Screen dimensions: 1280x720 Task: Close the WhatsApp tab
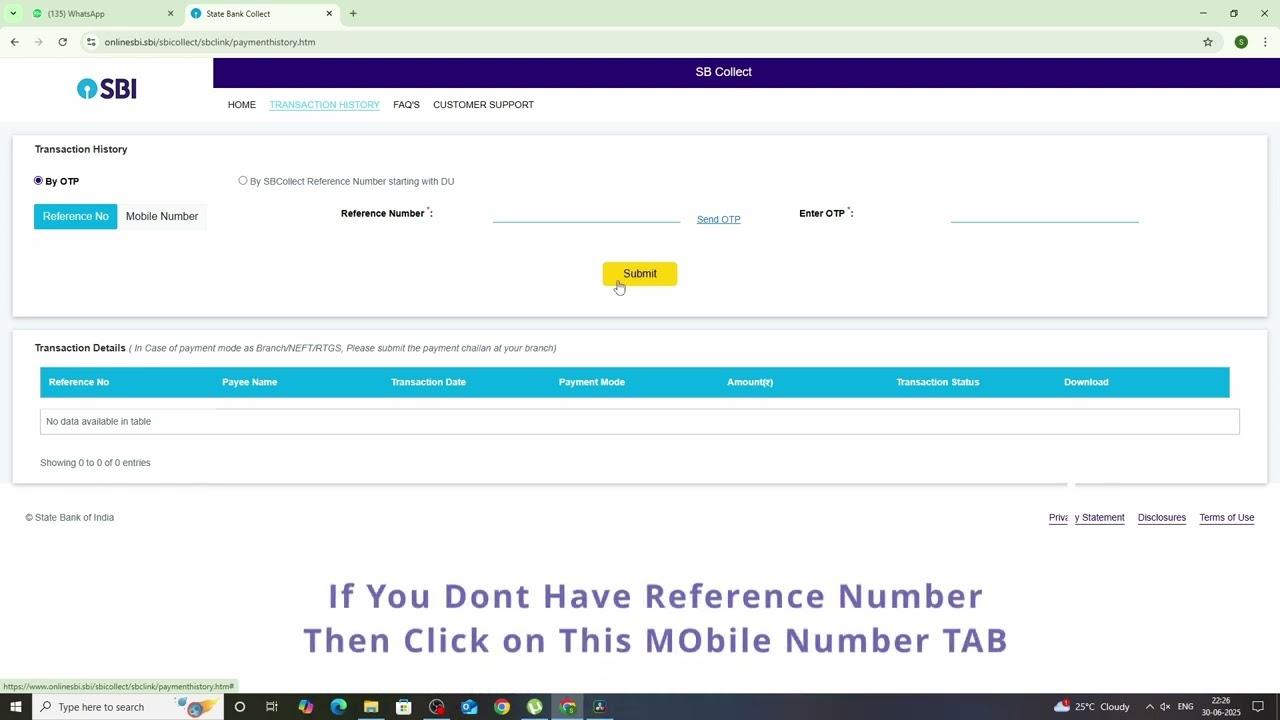click(170, 14)
